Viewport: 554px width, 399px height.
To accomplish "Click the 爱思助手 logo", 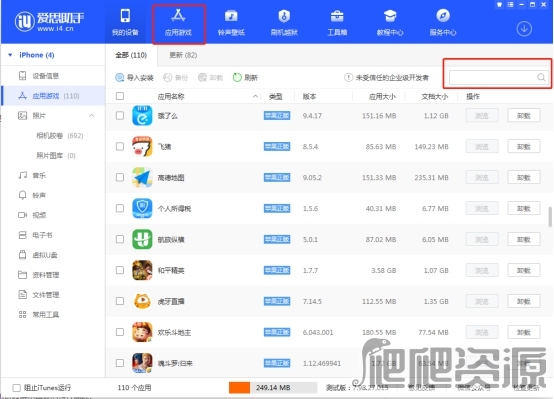I will 49,21.
